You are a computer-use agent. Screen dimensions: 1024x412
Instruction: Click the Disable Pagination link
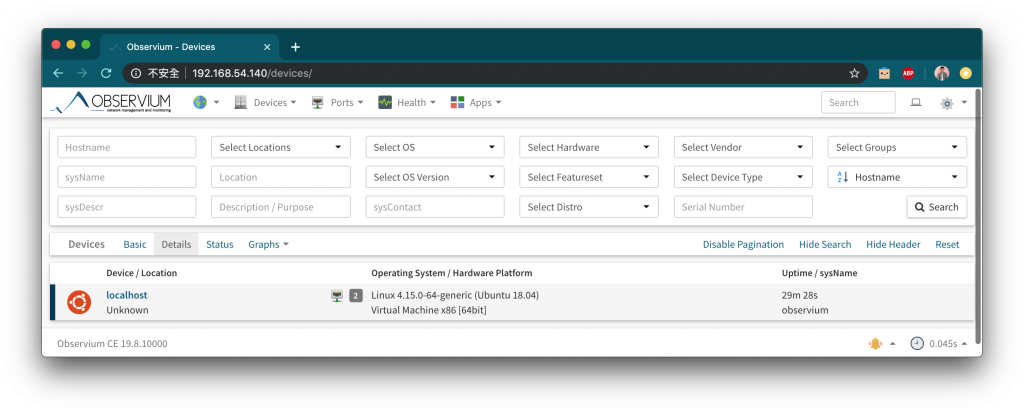743,244
